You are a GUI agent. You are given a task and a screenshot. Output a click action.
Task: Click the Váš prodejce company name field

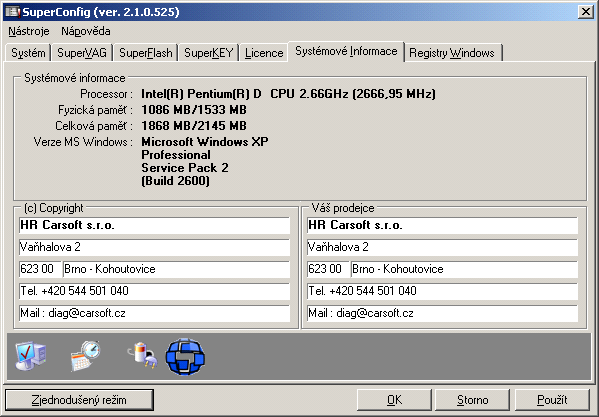tap(442, 225)
